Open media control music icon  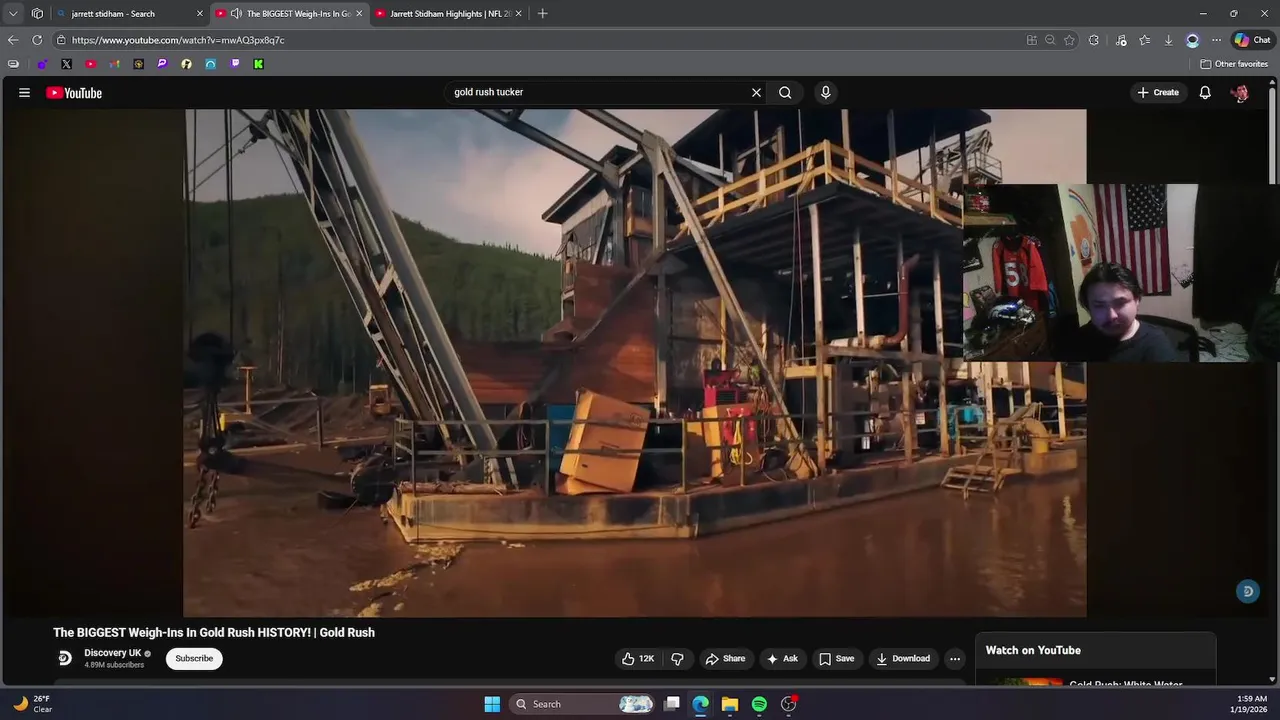tap(1121, 40)
